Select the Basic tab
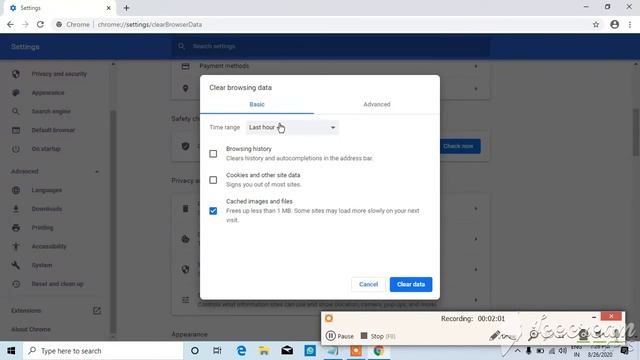Viewport: 640px width, 360px height. [x=257, y=104]
